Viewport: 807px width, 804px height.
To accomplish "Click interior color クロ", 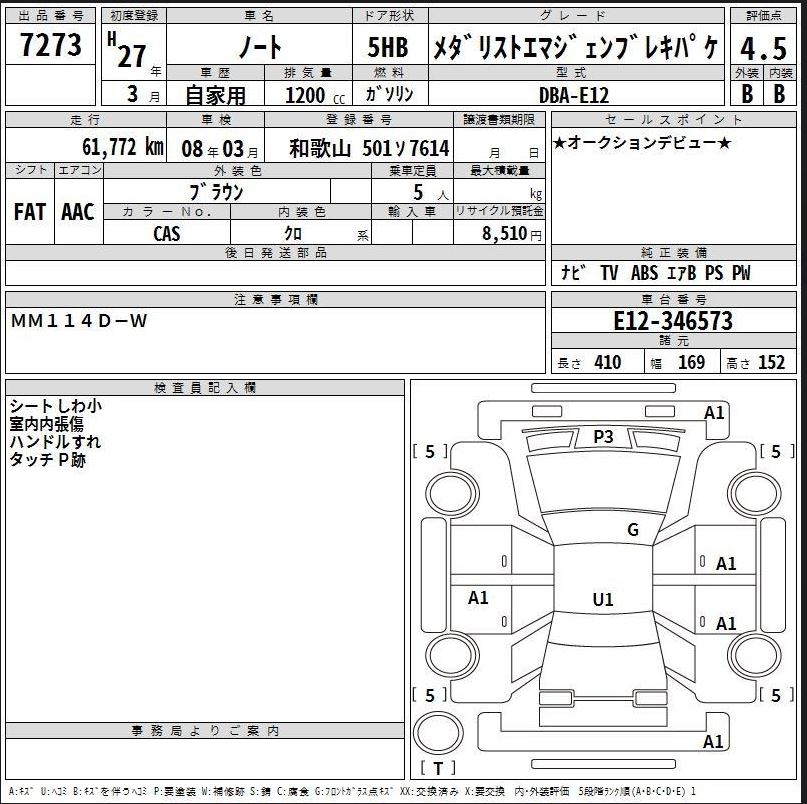I will tap(293, 233).
